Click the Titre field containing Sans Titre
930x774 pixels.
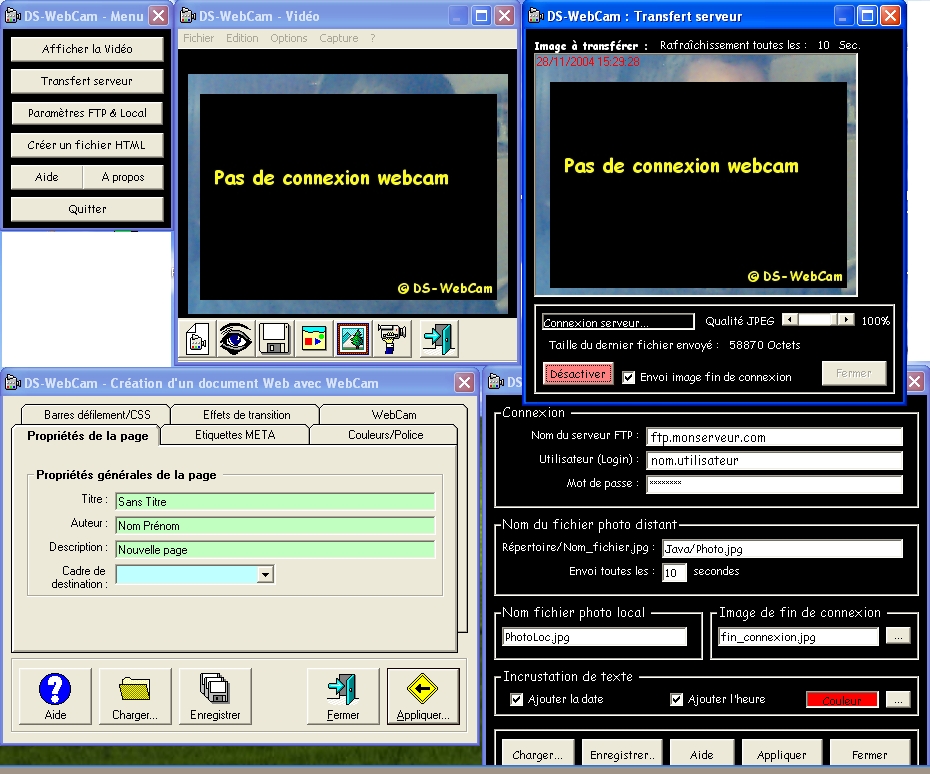(x=275, y=502)
